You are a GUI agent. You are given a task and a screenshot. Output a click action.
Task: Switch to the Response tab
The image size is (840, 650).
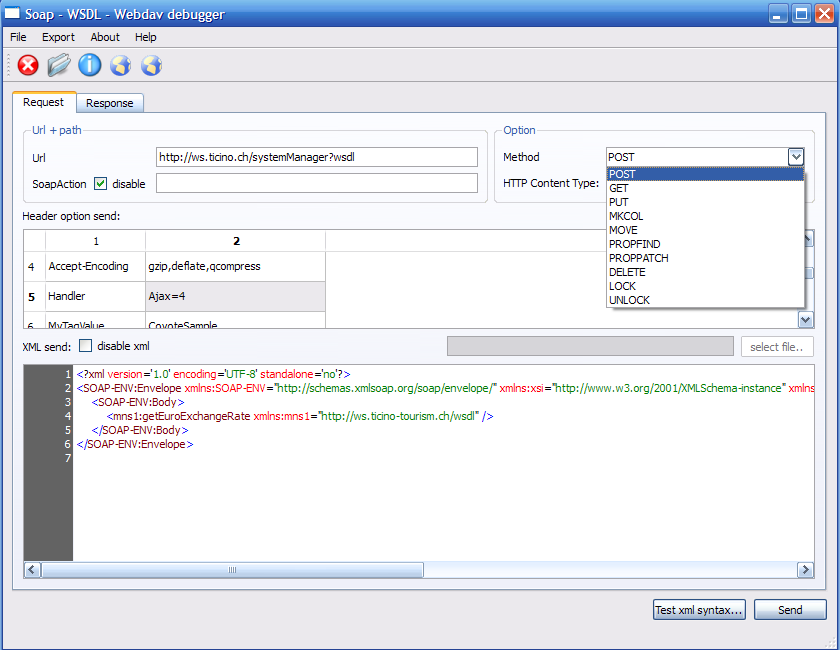pyautogui.click(x=110, y=103)
